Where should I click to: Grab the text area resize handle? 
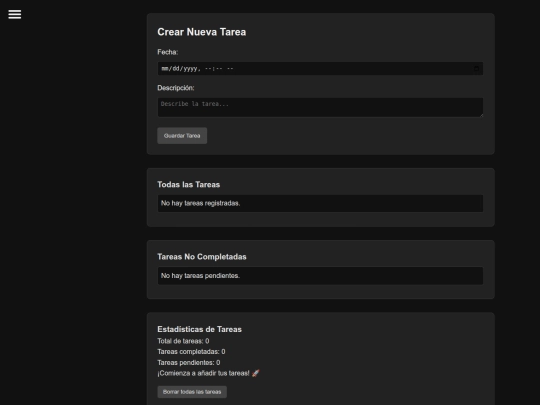481,115
